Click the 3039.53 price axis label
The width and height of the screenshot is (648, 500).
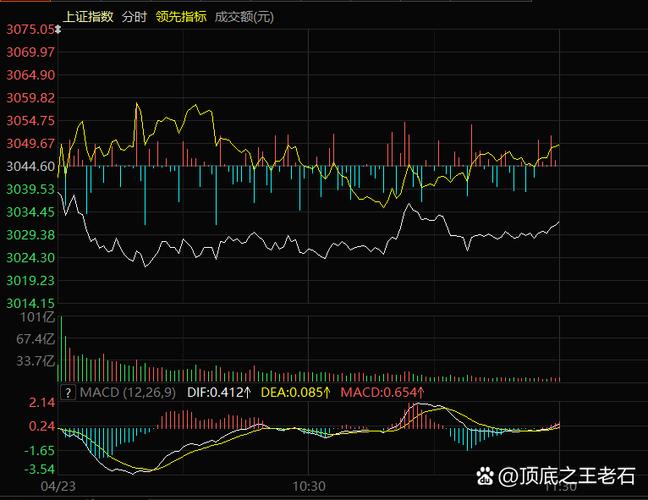coord(30,189)
